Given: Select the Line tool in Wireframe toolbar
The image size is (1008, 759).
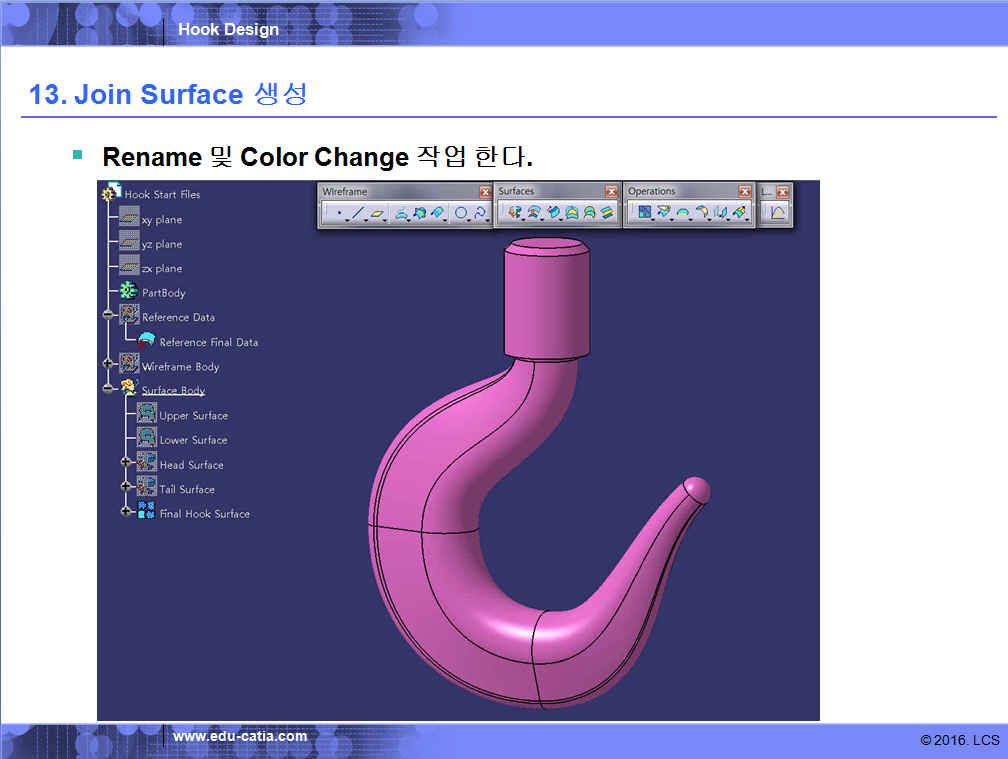Looking at the screenshot, I should [x=358, y=213].
